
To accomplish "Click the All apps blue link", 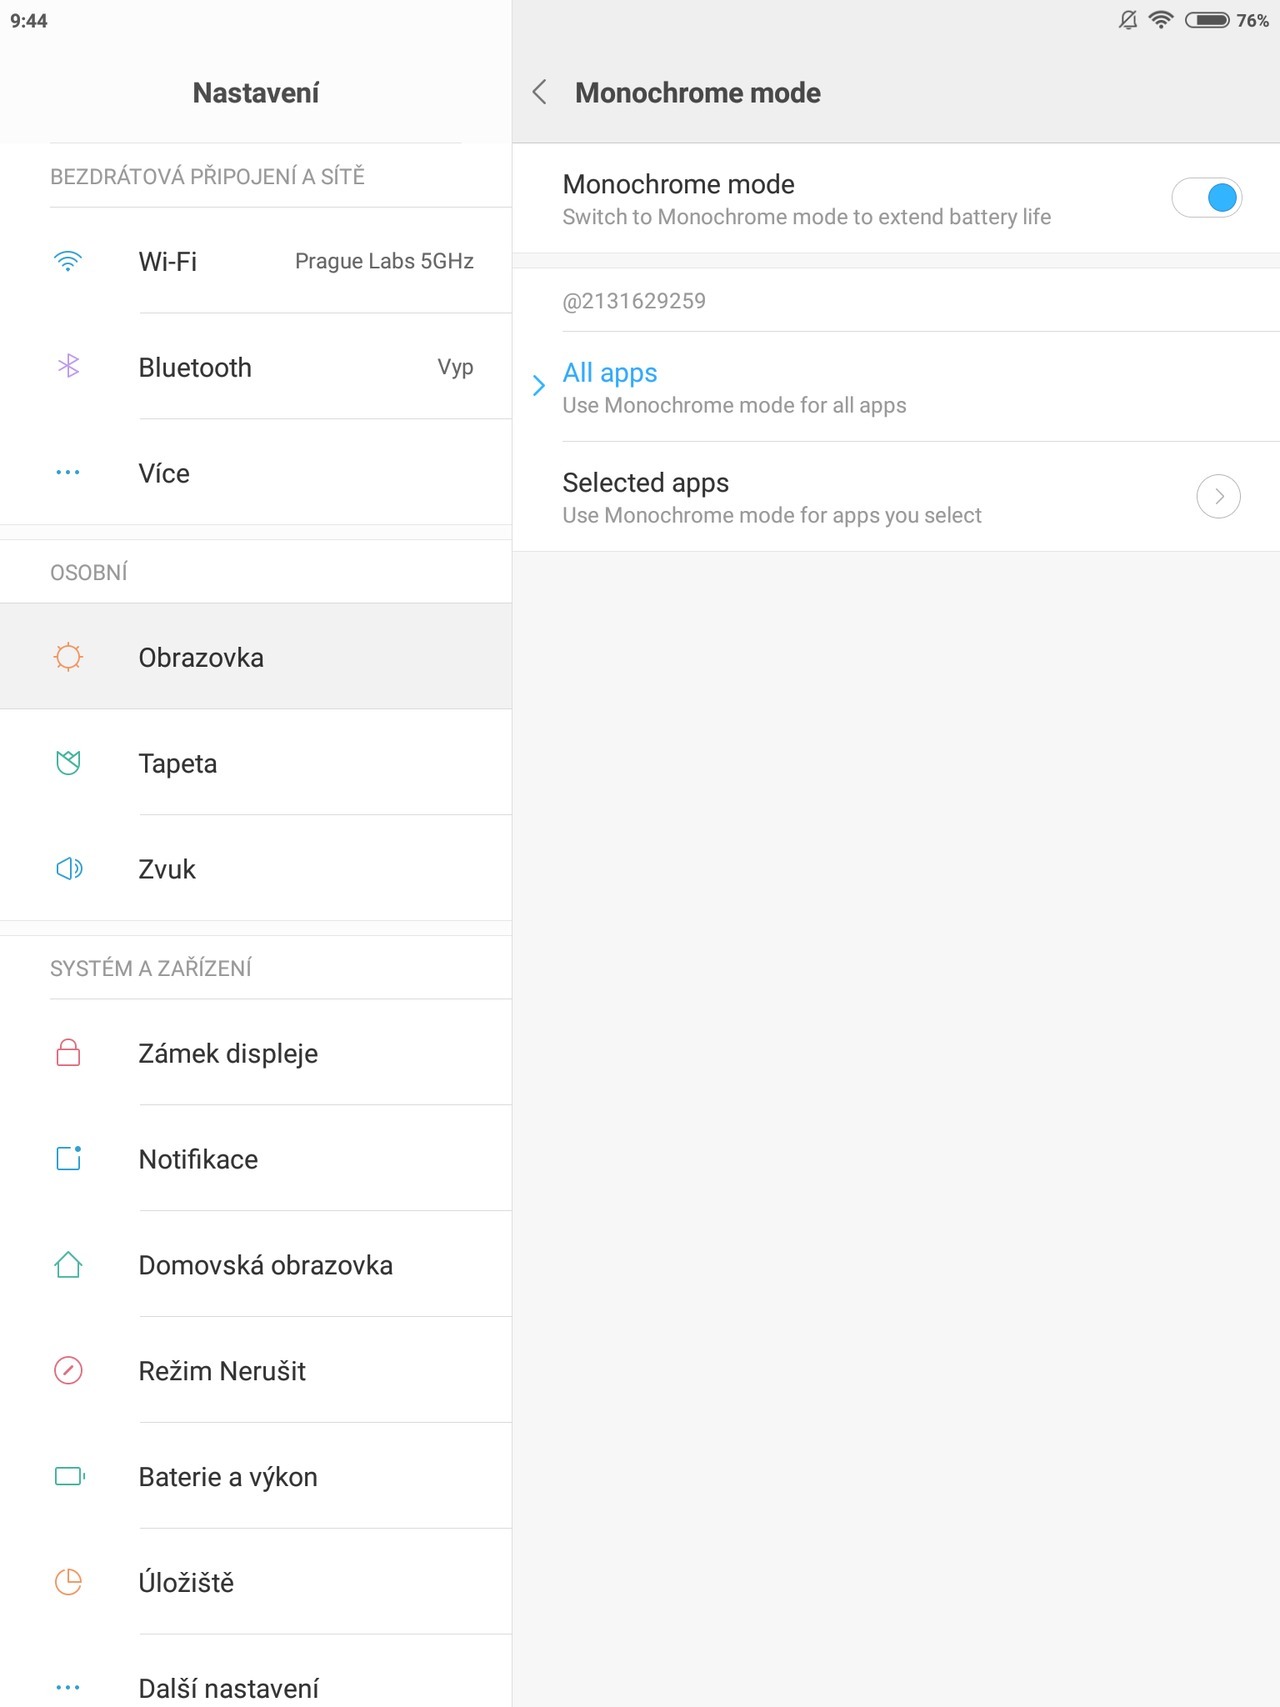I will coord(610,372).
